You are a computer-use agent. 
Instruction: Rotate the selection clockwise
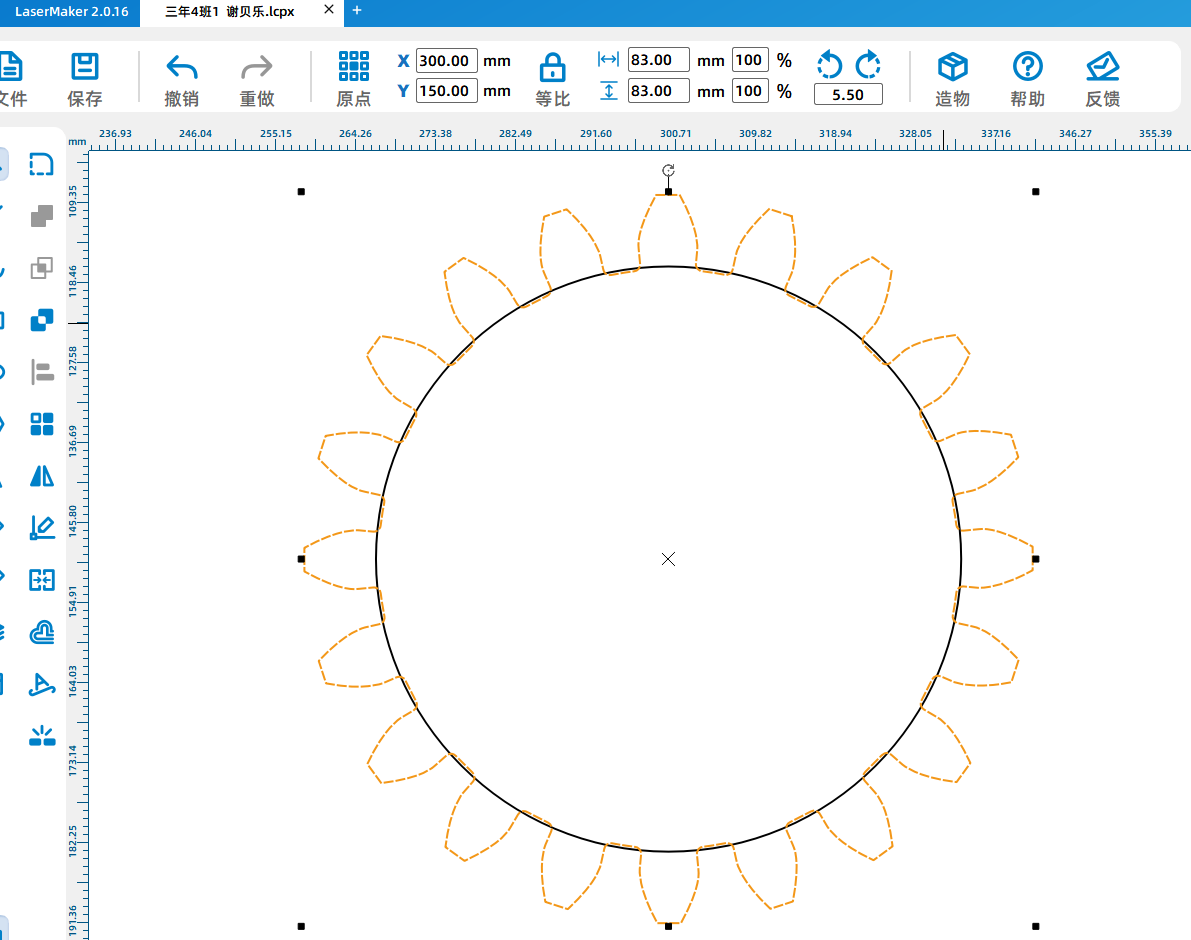click(868, 65)
